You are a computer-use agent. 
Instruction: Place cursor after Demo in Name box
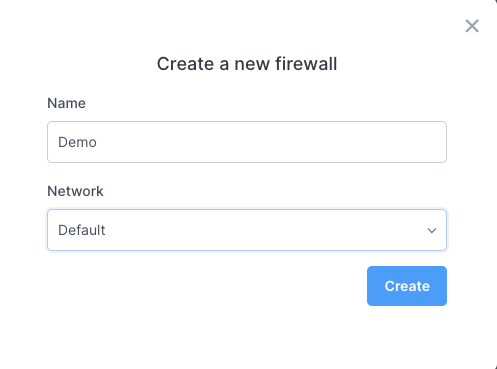98,142
